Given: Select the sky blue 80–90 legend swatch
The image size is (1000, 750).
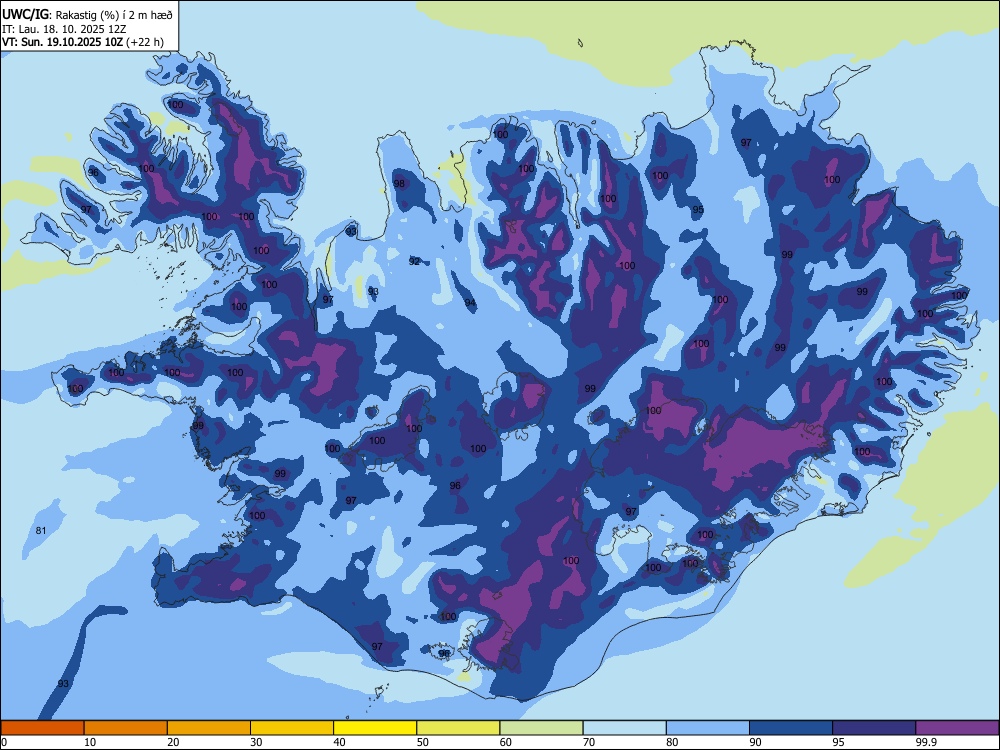Looking at the screenshot, I should point(708,728).
